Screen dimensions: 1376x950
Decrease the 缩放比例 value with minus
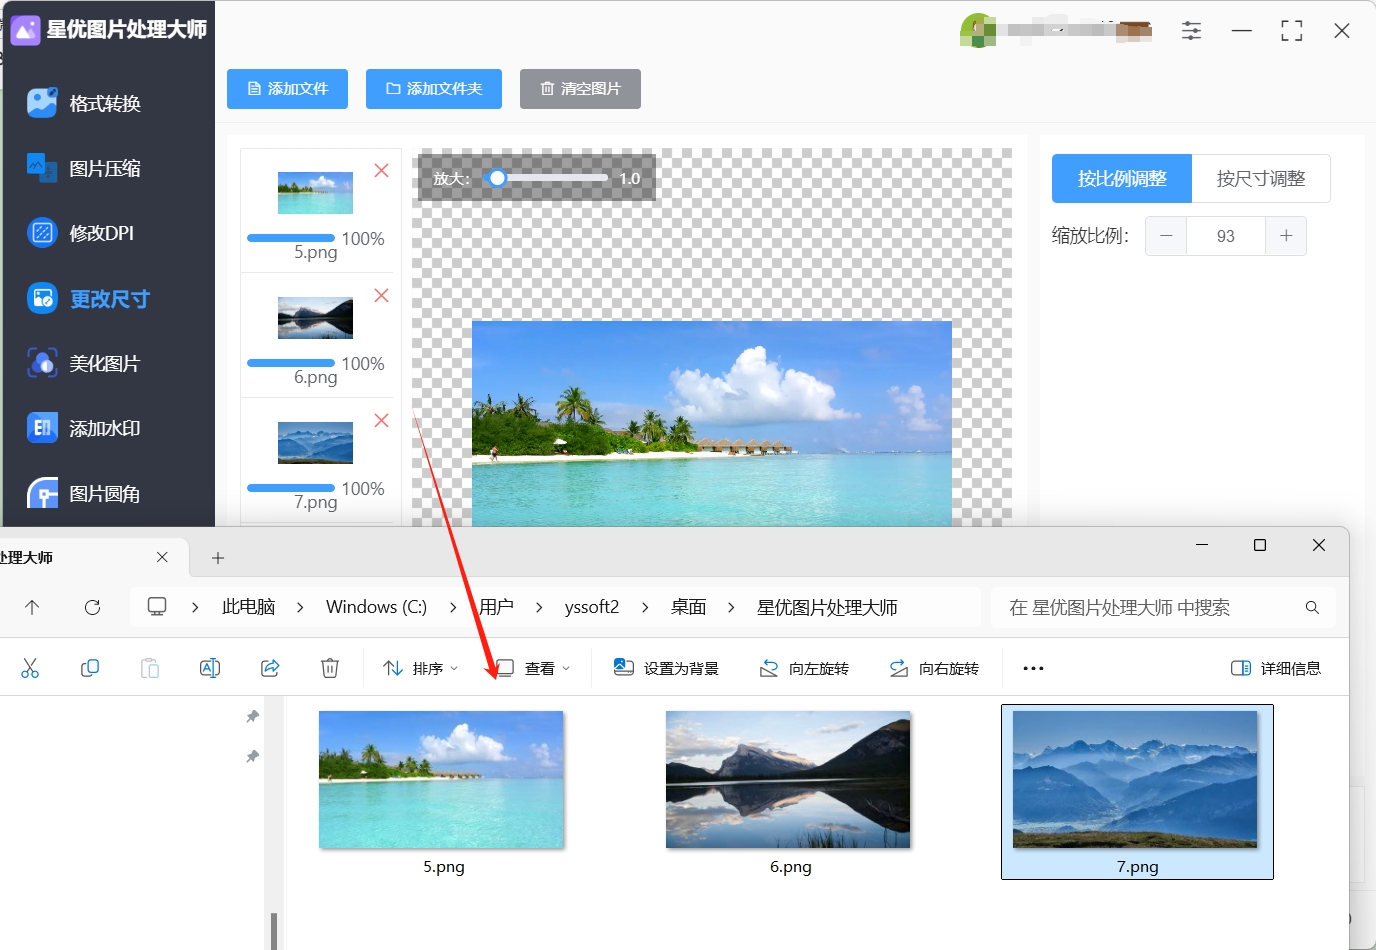[1166, 236]
